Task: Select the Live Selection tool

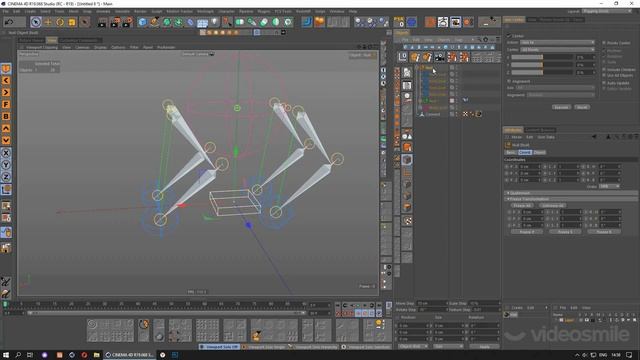Action: coord(36,22)
